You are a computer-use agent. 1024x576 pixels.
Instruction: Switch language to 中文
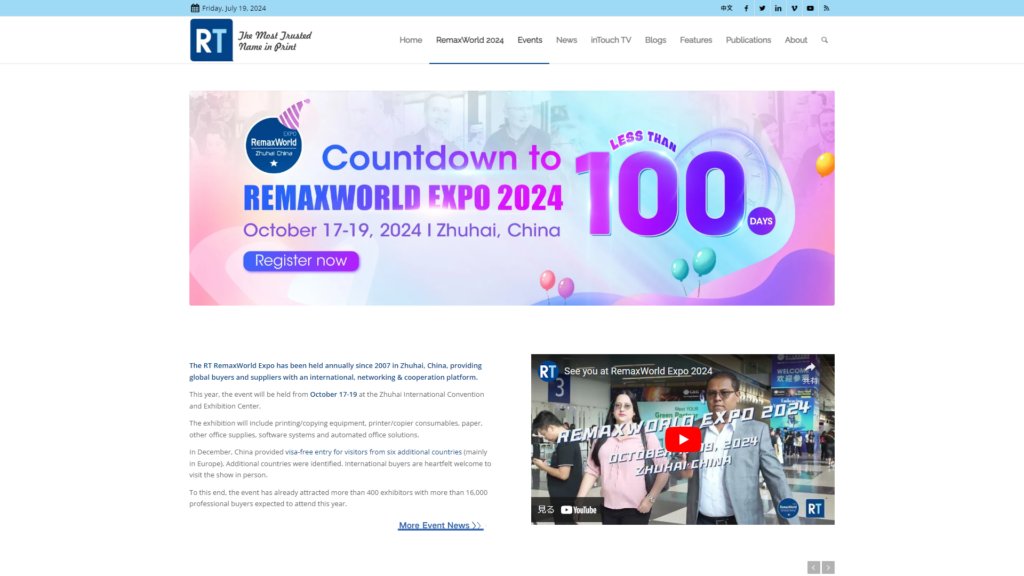[726, 8]
